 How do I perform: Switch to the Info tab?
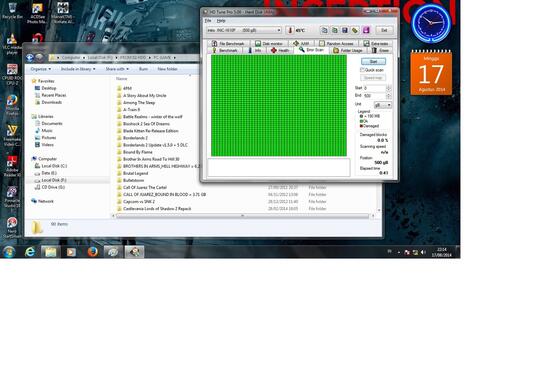pyautogui.click(x=255, y=51)
